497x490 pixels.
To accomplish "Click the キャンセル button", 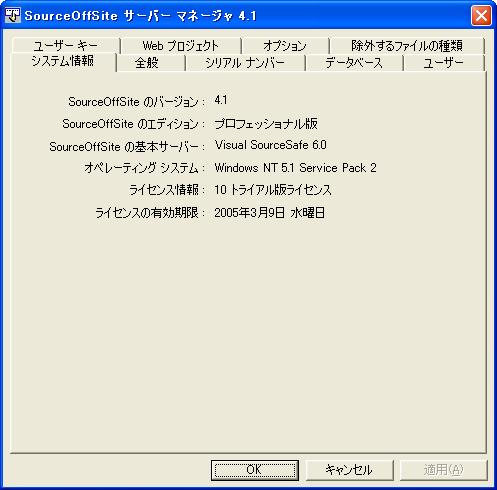I will click(349, 470).
